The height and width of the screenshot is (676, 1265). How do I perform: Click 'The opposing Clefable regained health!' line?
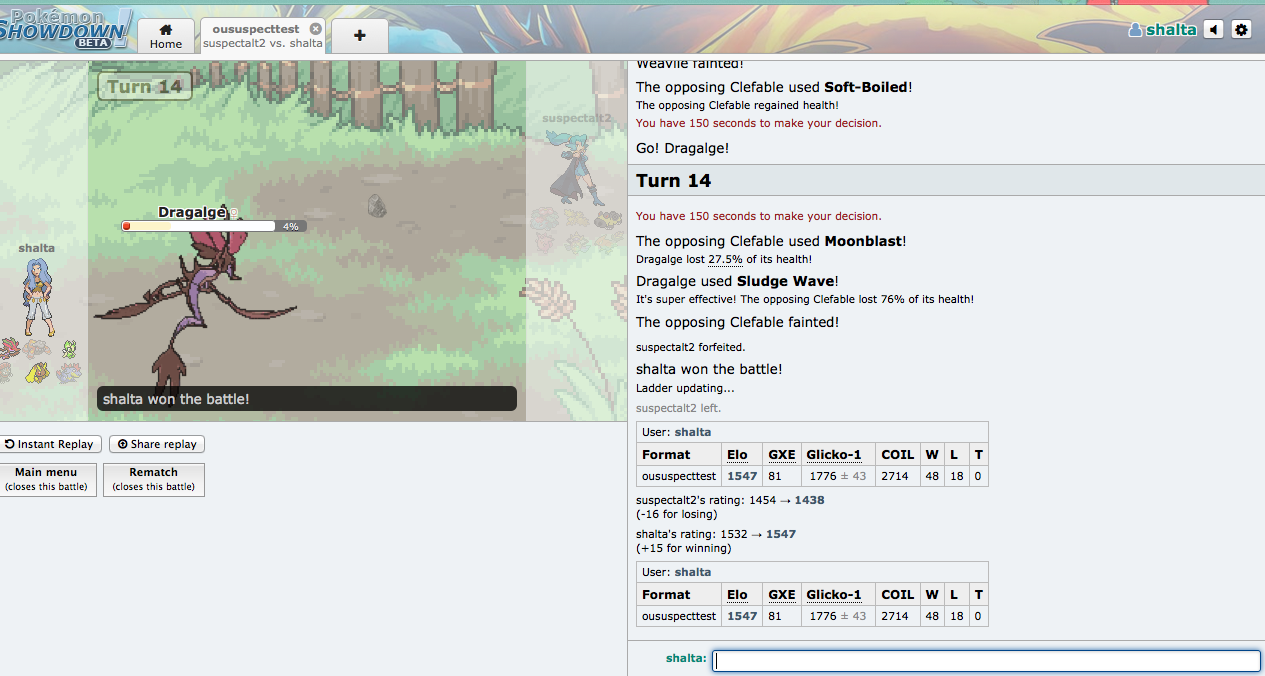point(737,105)
